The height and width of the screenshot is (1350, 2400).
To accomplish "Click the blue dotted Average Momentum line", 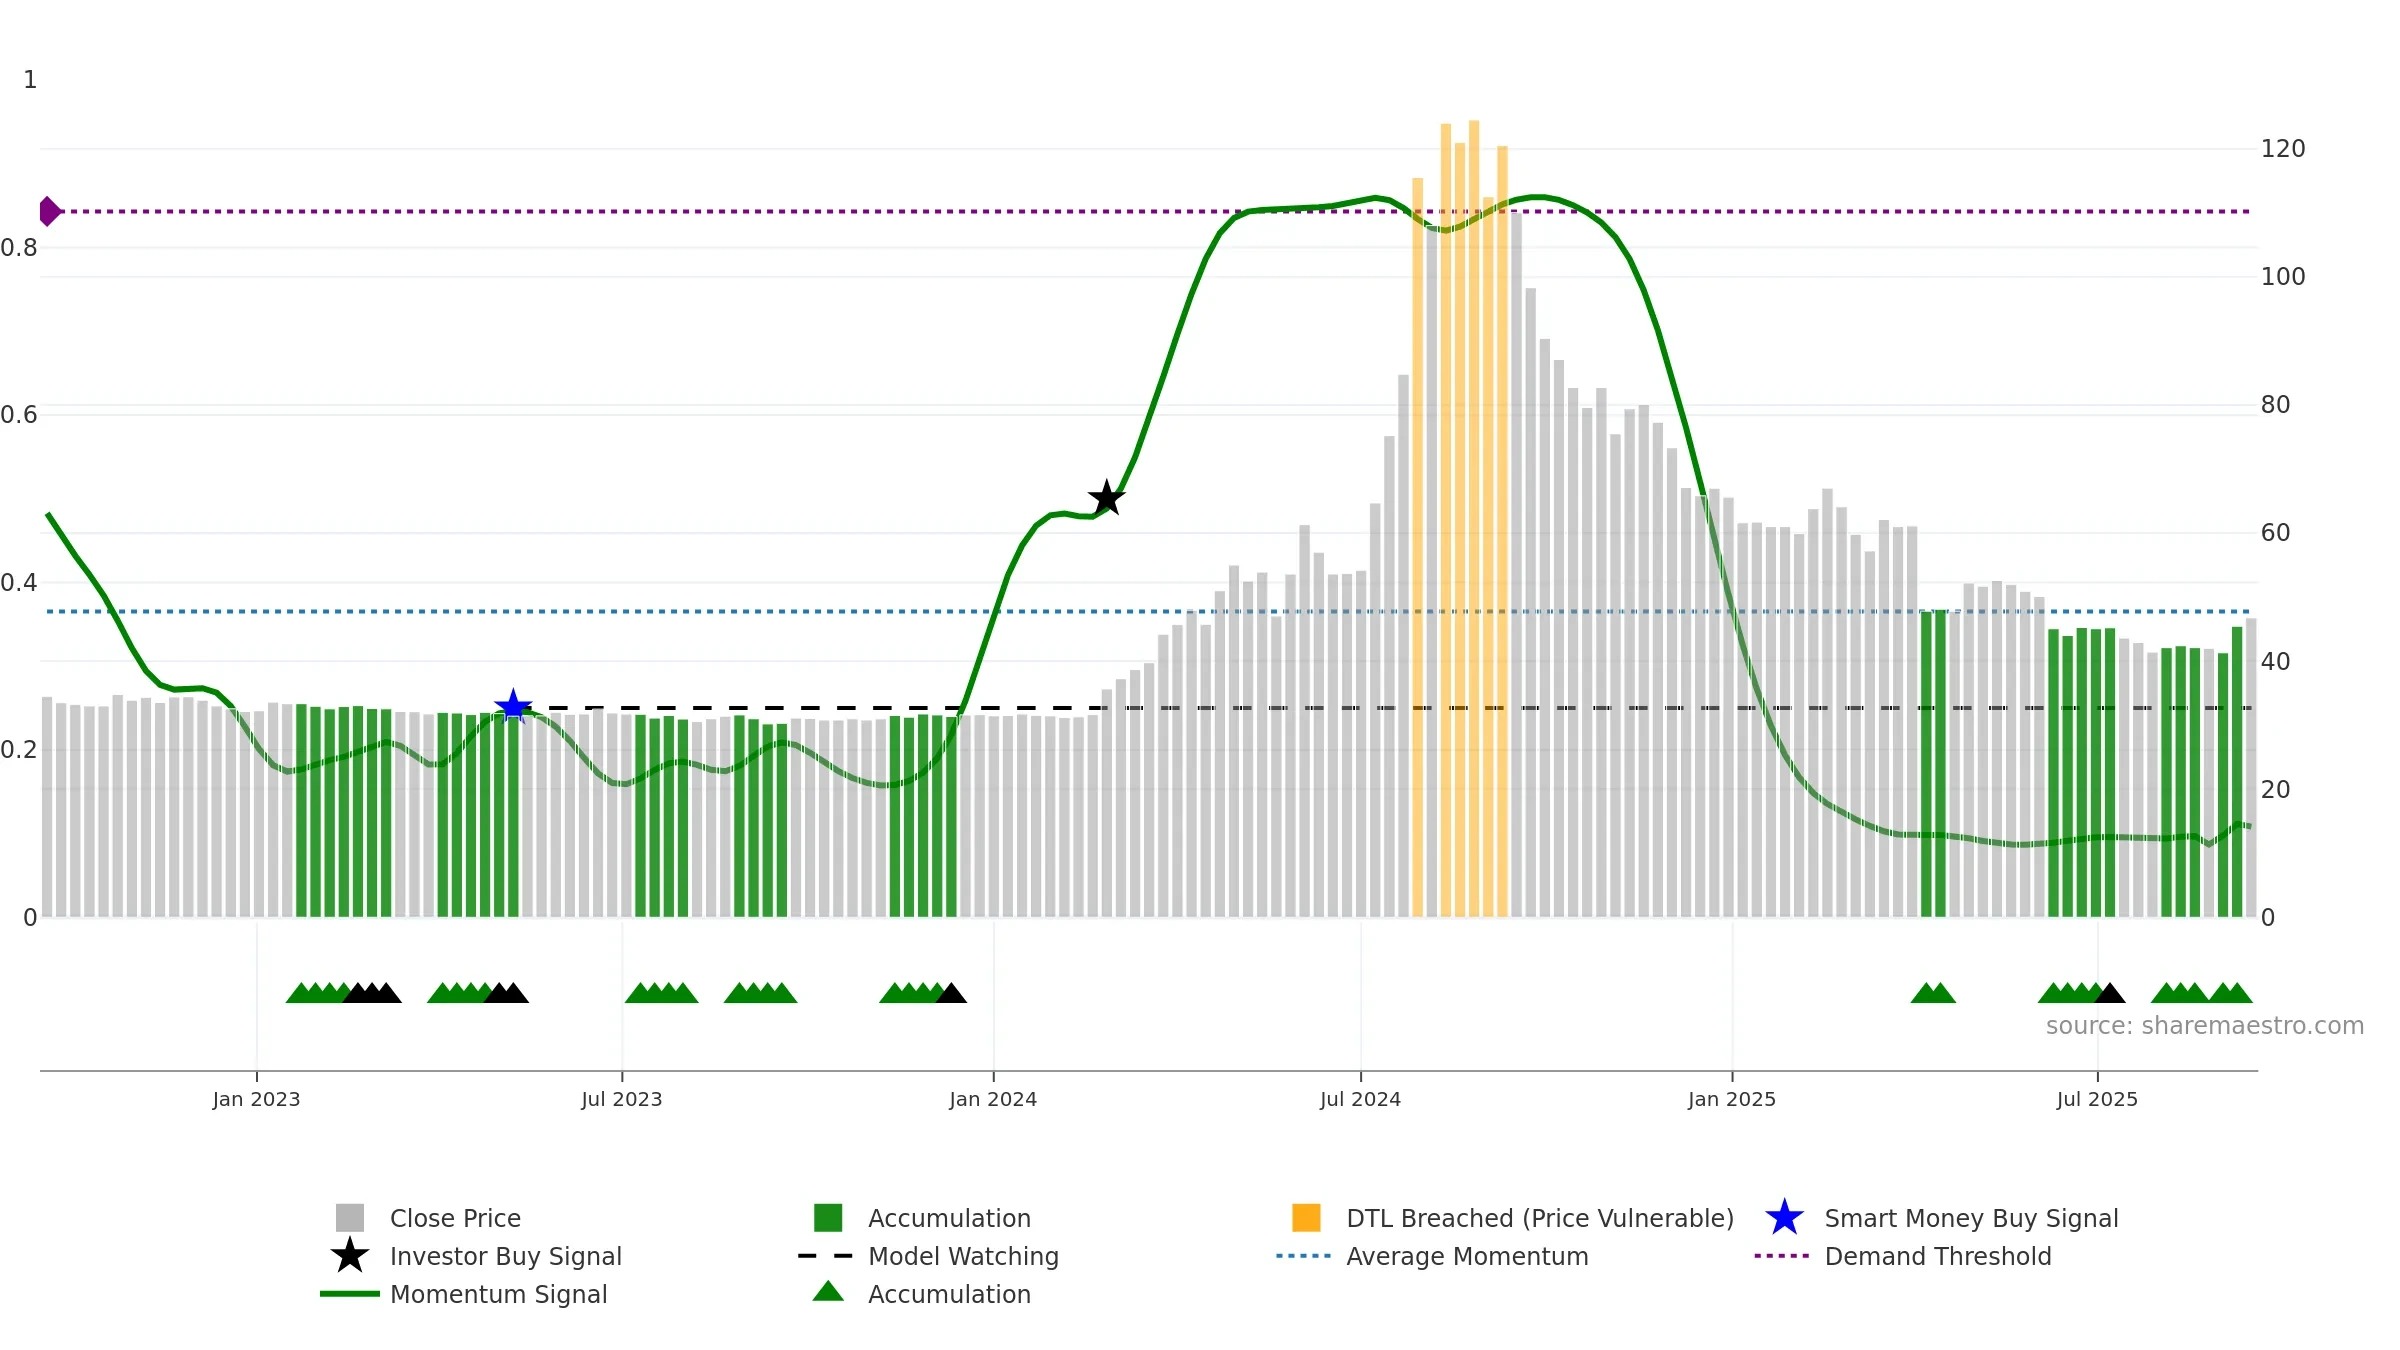I will [x=1150, y=611].
